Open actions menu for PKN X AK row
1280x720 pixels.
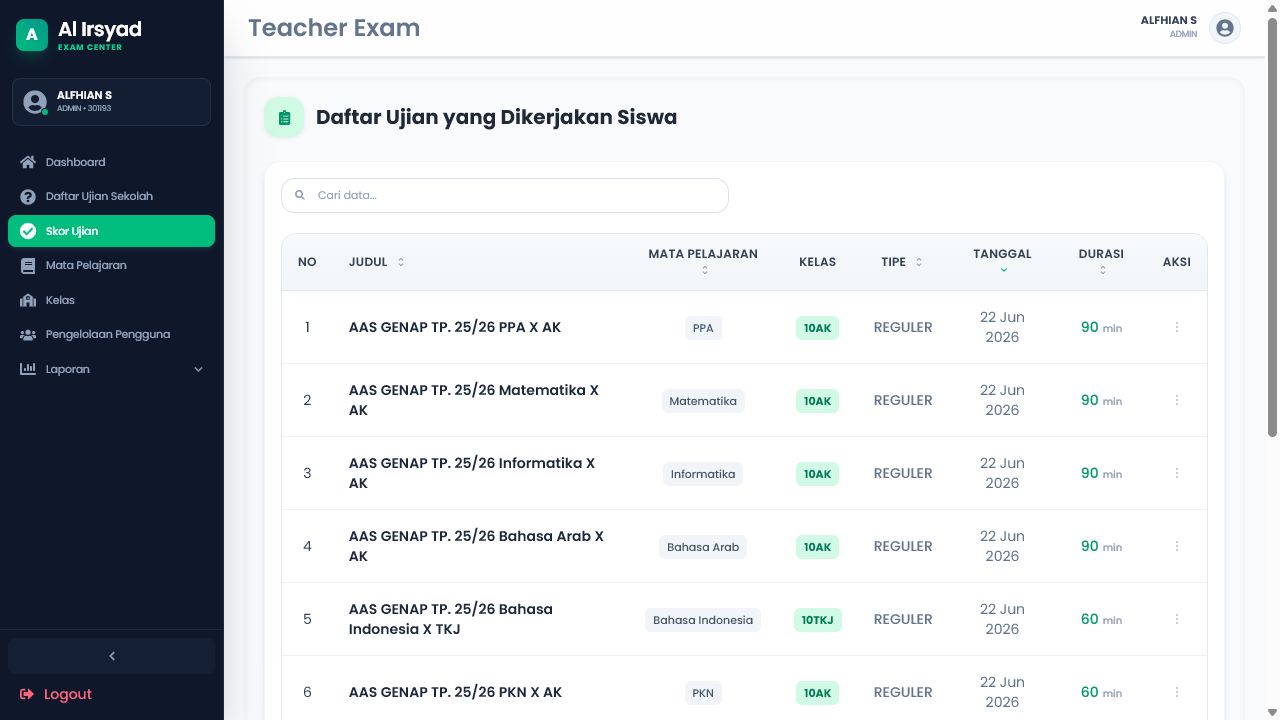coord(1177,692)
